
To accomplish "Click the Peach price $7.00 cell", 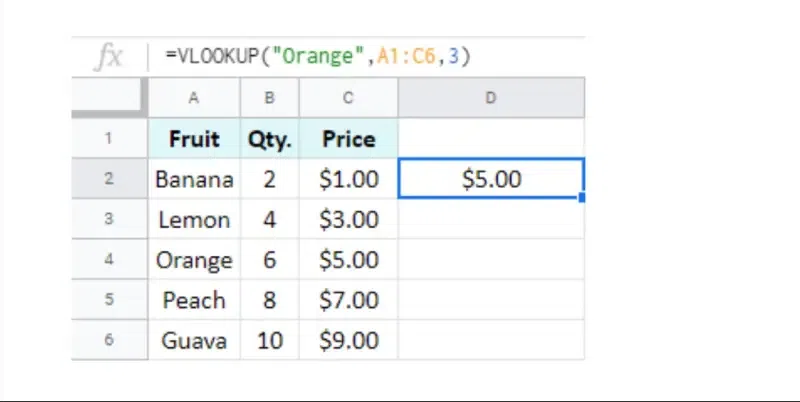I will [348, 301].
